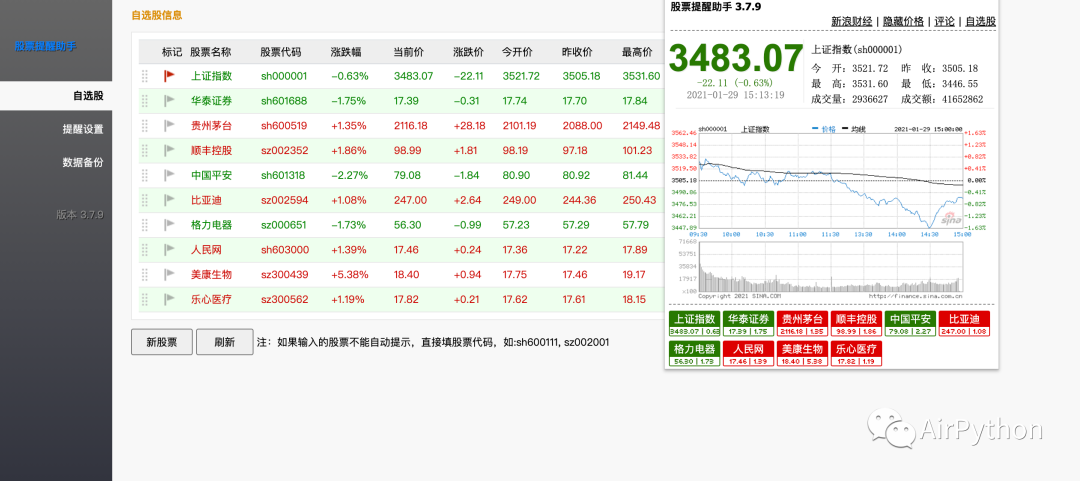
Task: Click the 最高价 column header
Action: click(x=637, y=52)
